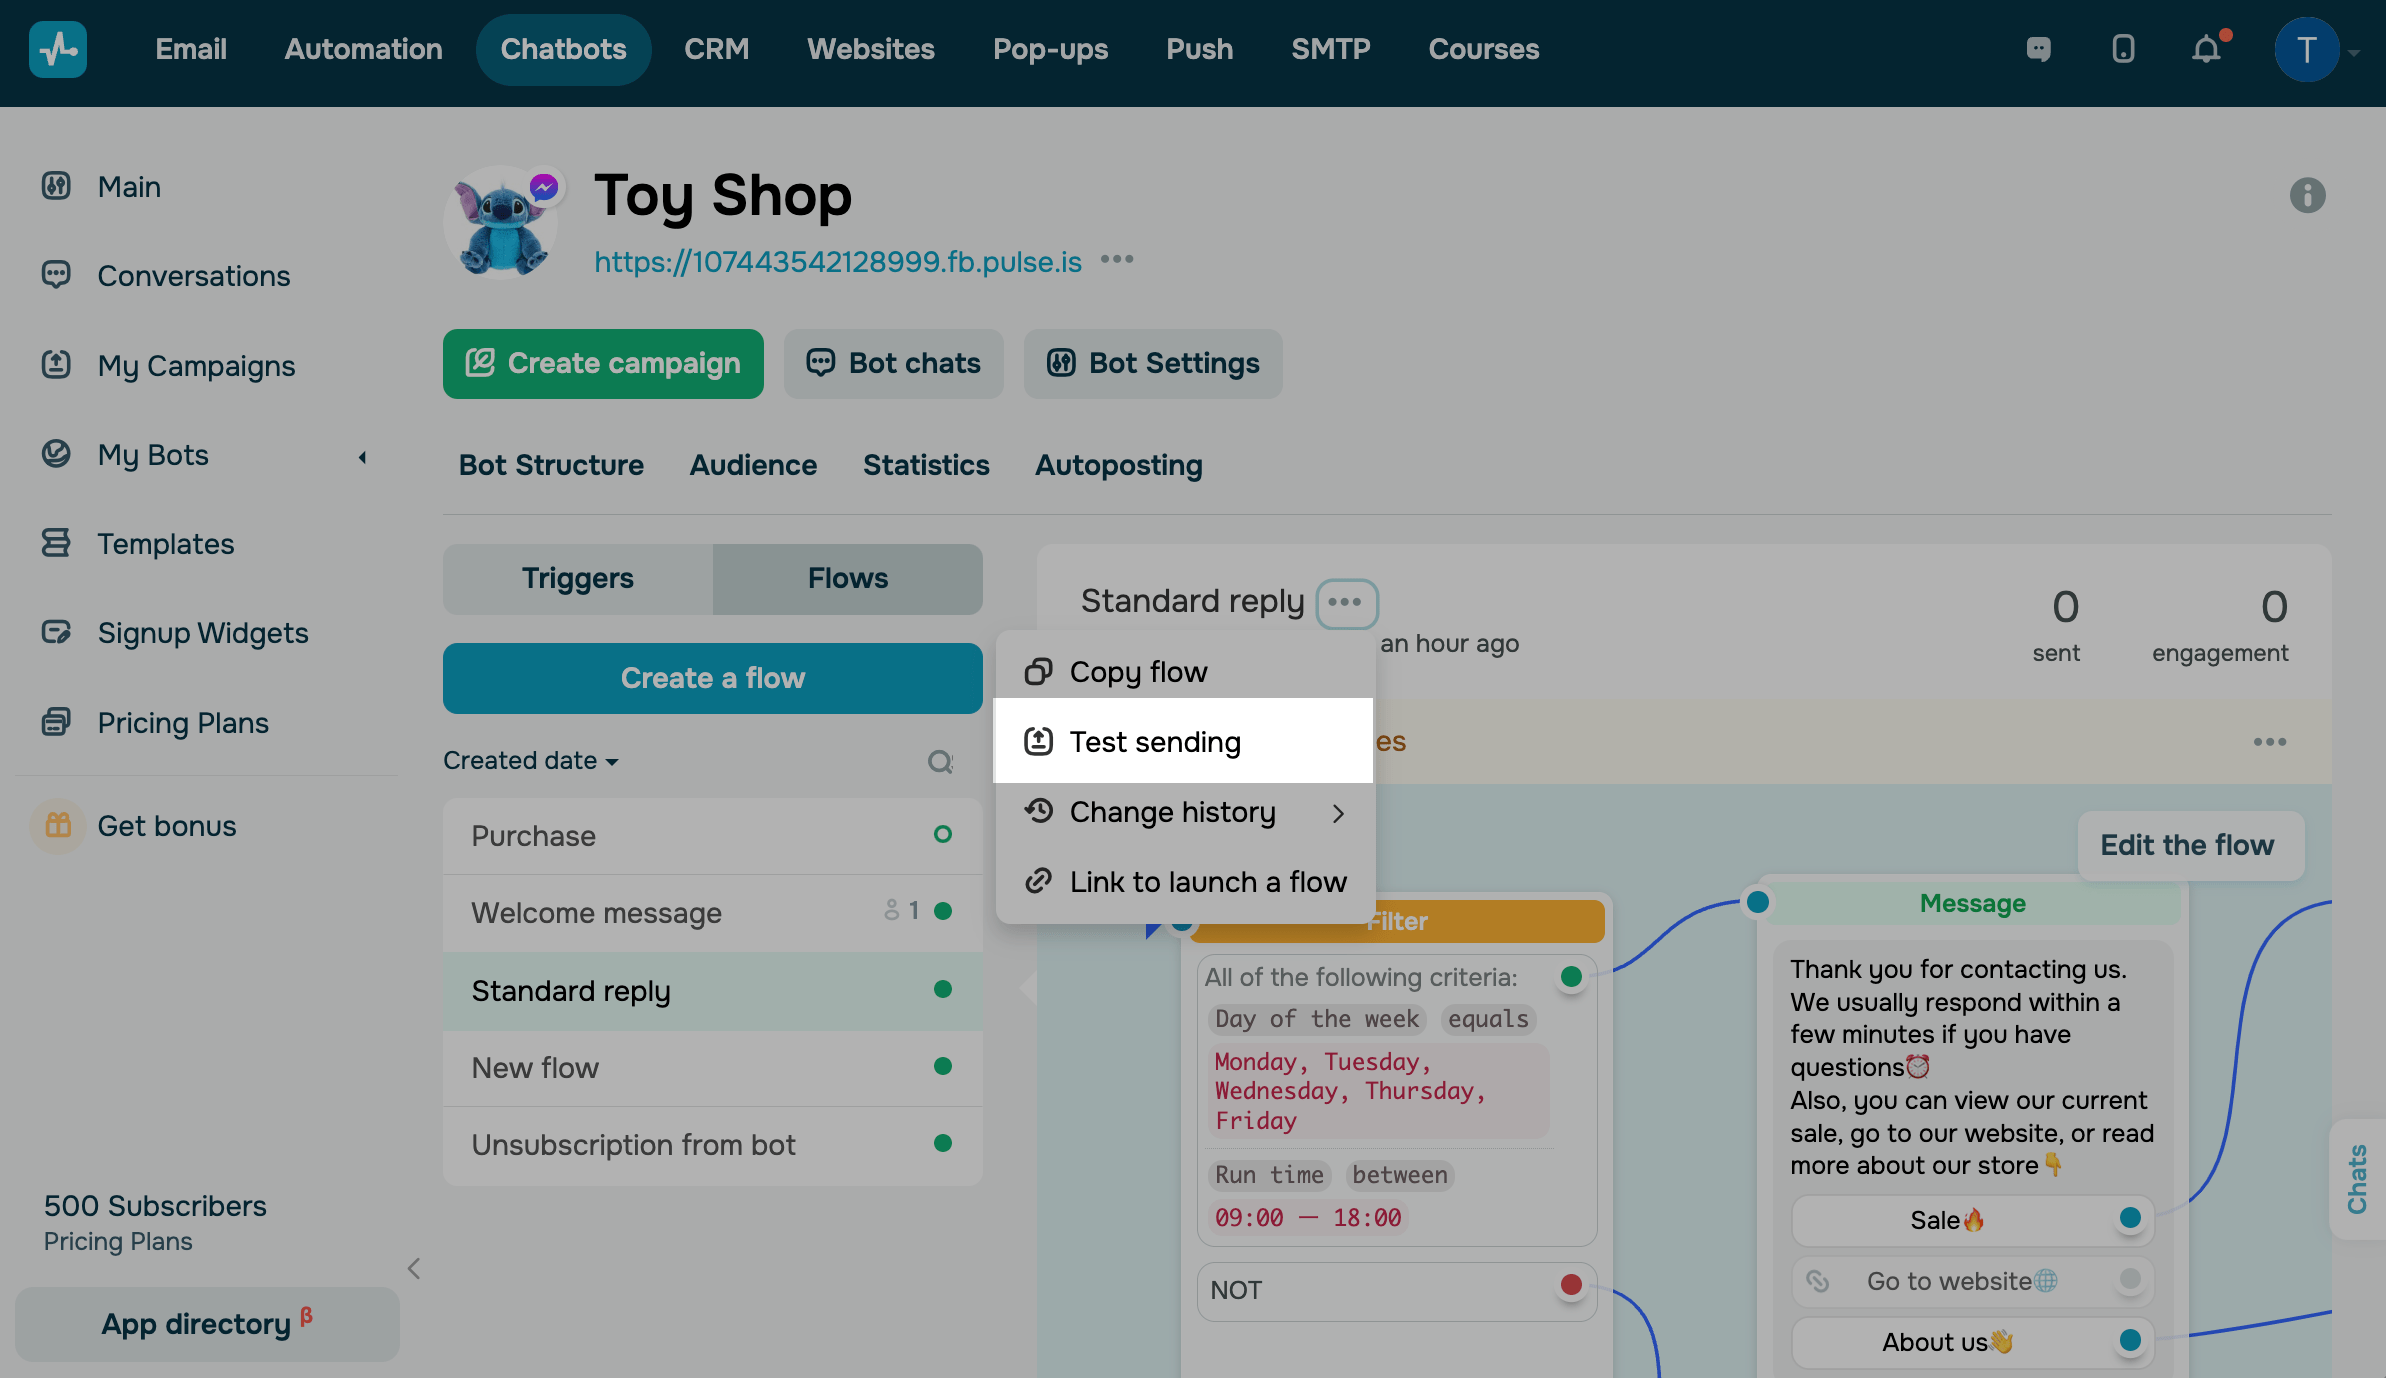
Task: Collapse the My Bots sidebar arrow
Action: 363,457
